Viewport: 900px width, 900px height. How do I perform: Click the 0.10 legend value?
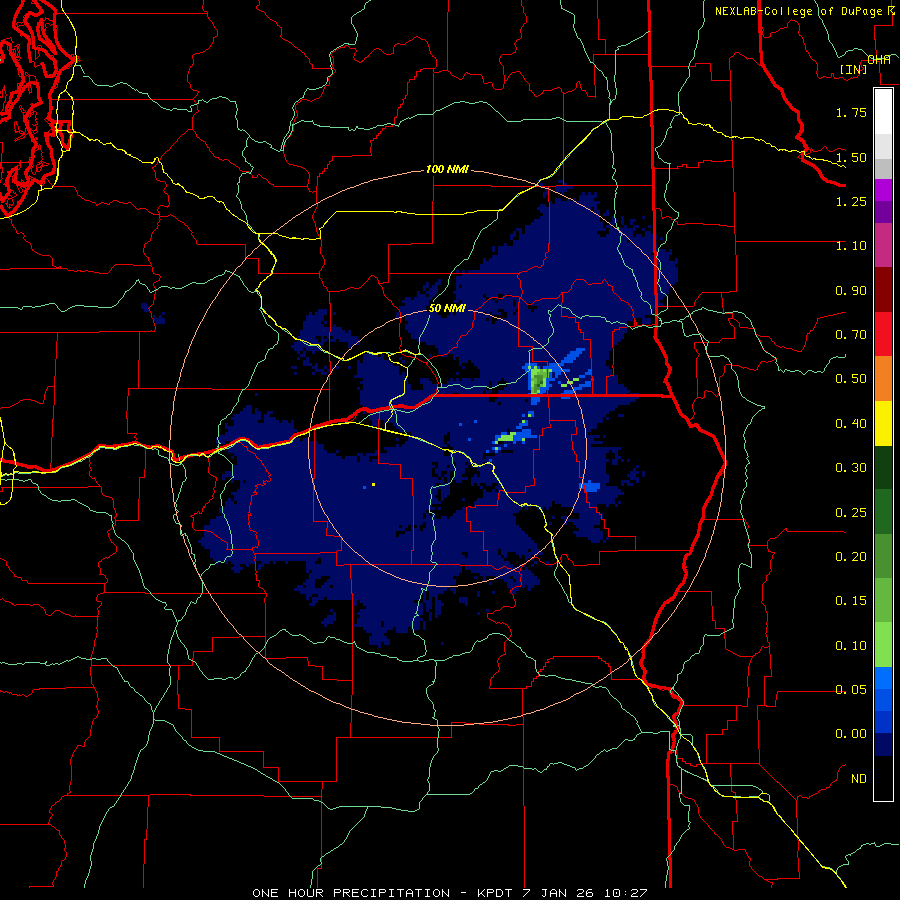(851, 646)
